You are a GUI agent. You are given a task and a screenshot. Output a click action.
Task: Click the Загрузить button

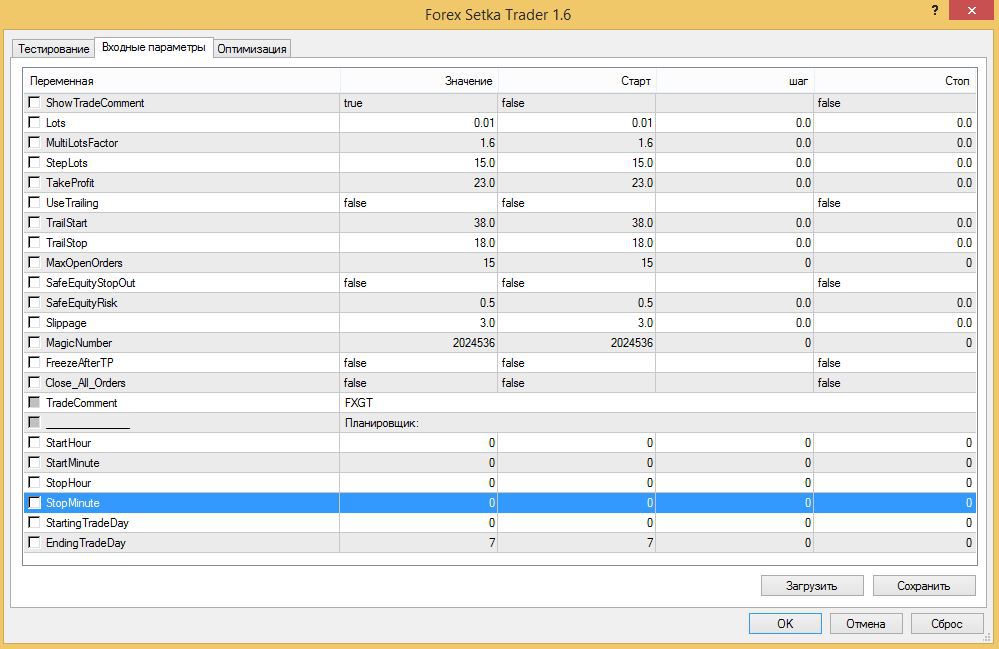pyautogui.click(x=812, y=585)
